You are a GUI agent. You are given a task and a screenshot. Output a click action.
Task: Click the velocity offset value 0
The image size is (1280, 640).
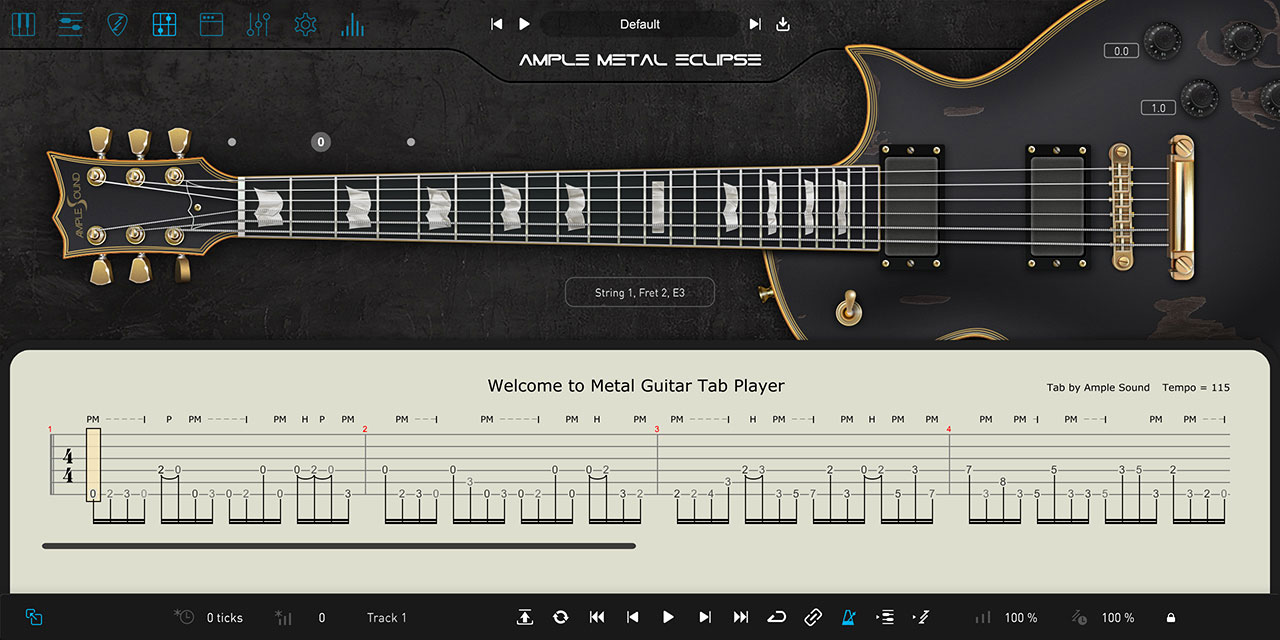[x=322, y=618]
